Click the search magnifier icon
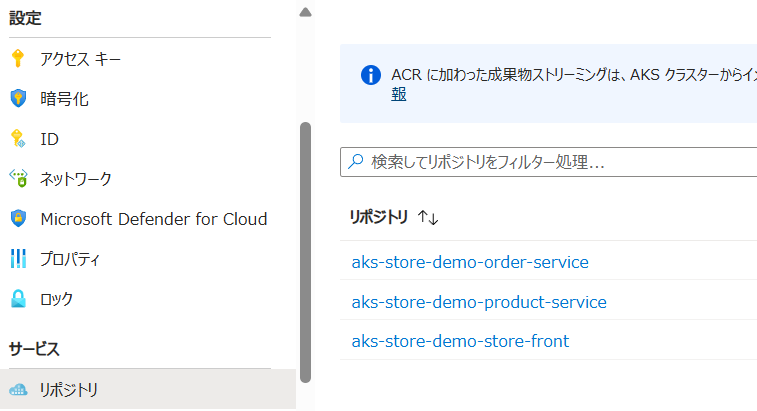Image resolution: width=757 pixels, height=411 pixels. click(x=356, y=161)
